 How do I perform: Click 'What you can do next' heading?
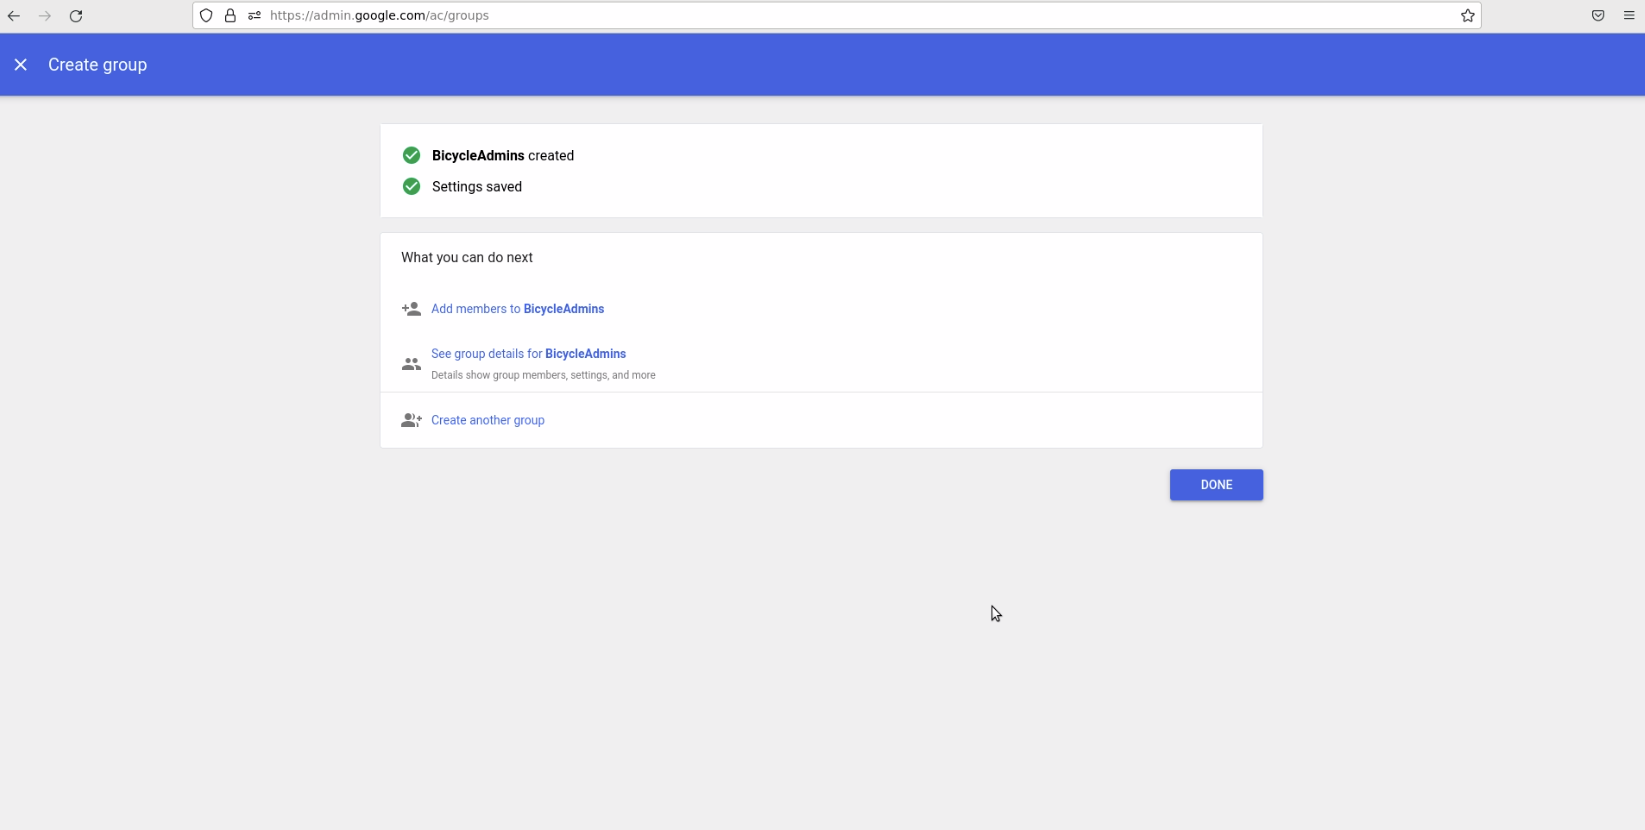467,258
